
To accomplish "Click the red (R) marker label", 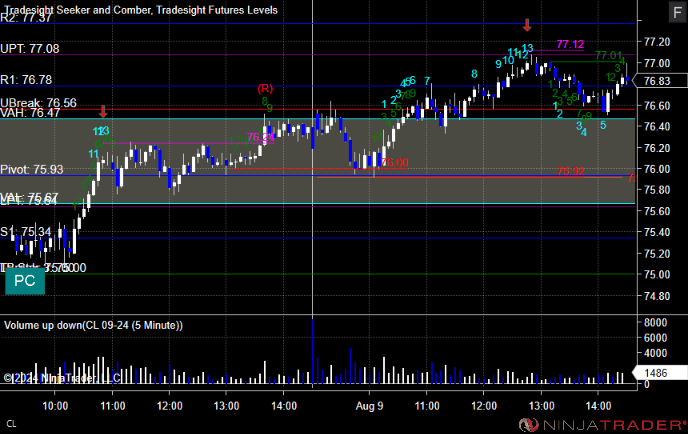I will tap(265, 89).
